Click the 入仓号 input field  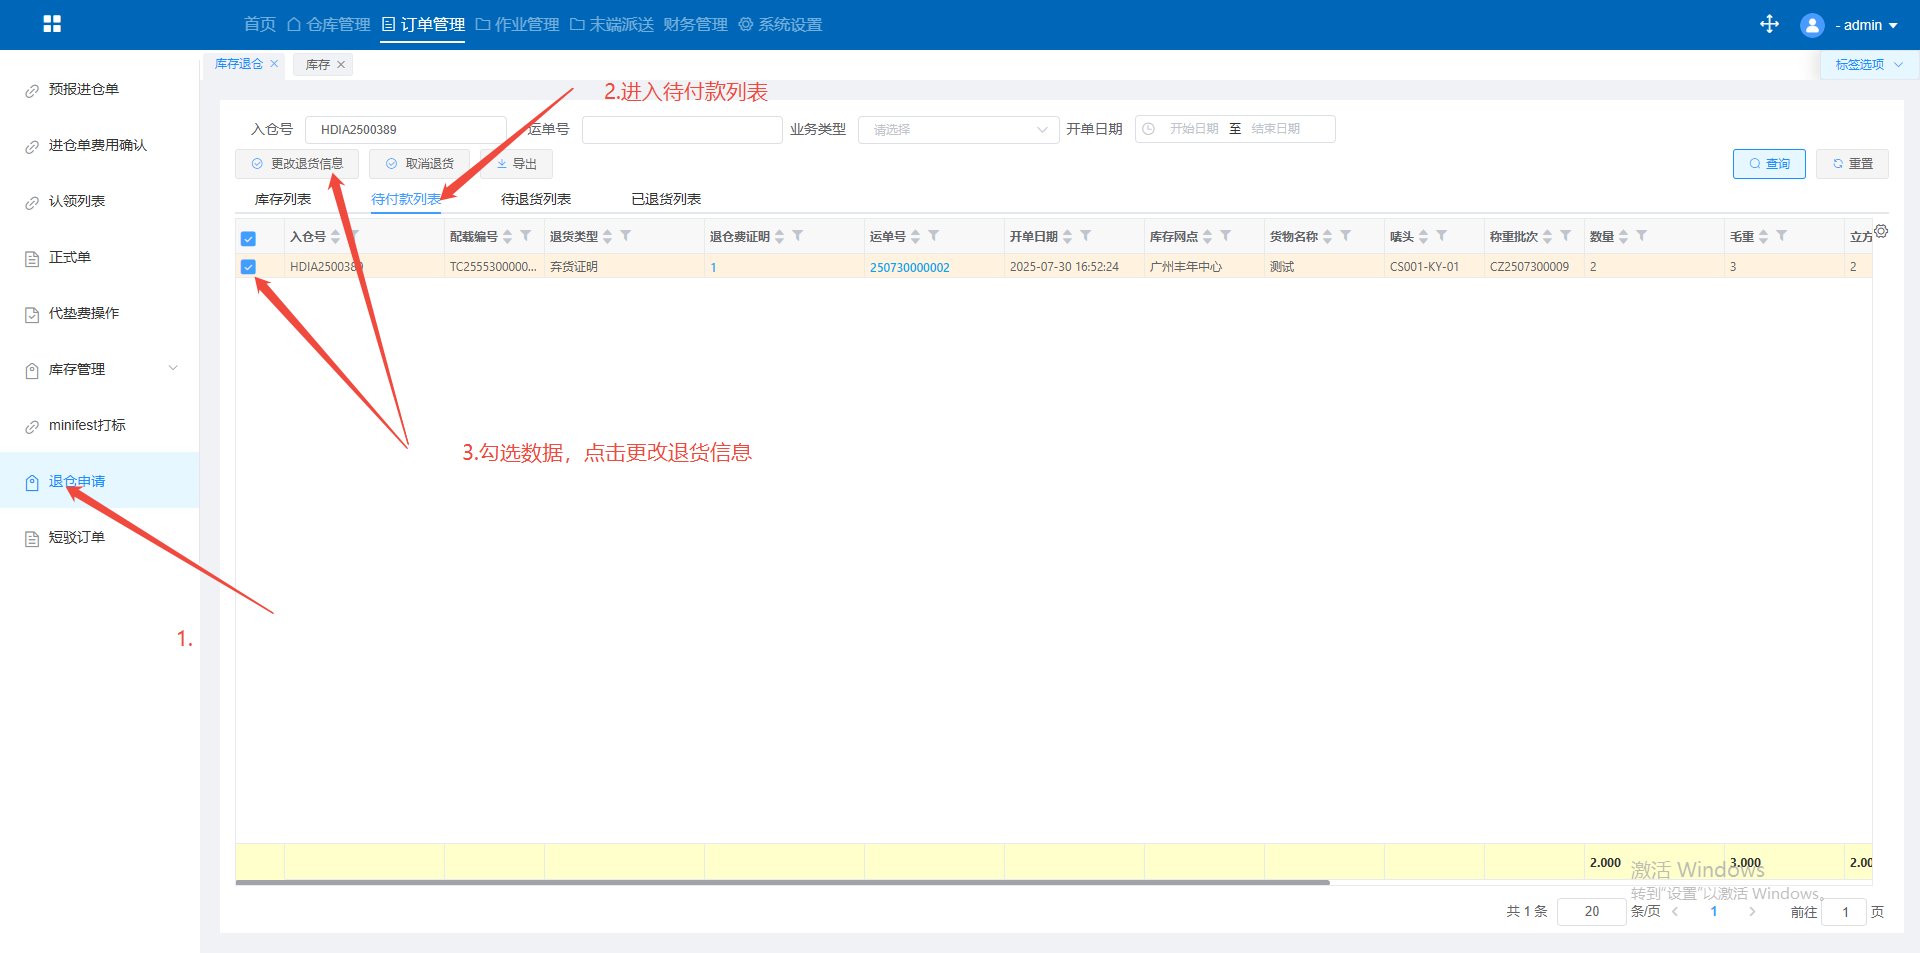click(x=405, y=130)
